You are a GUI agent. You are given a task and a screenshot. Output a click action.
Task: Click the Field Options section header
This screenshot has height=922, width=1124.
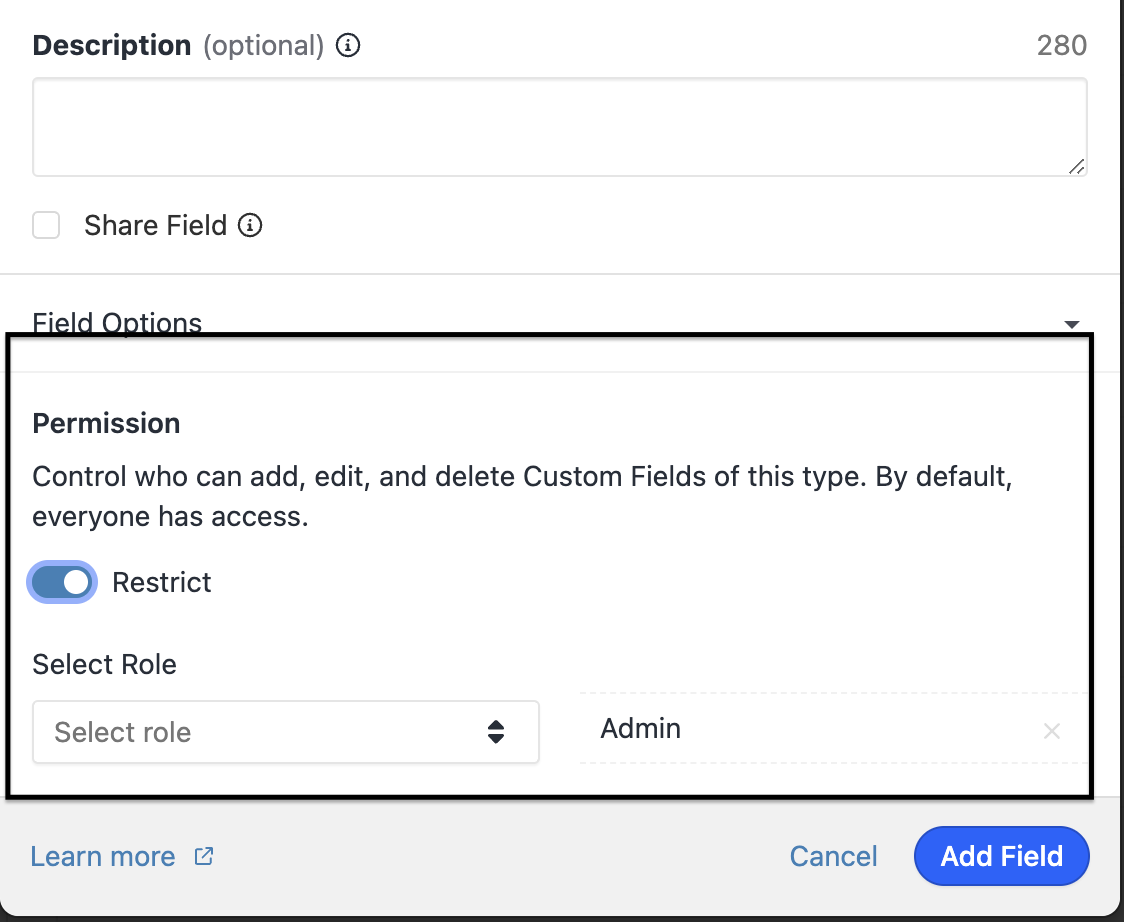pyautogui.click(x=117, y=323)
